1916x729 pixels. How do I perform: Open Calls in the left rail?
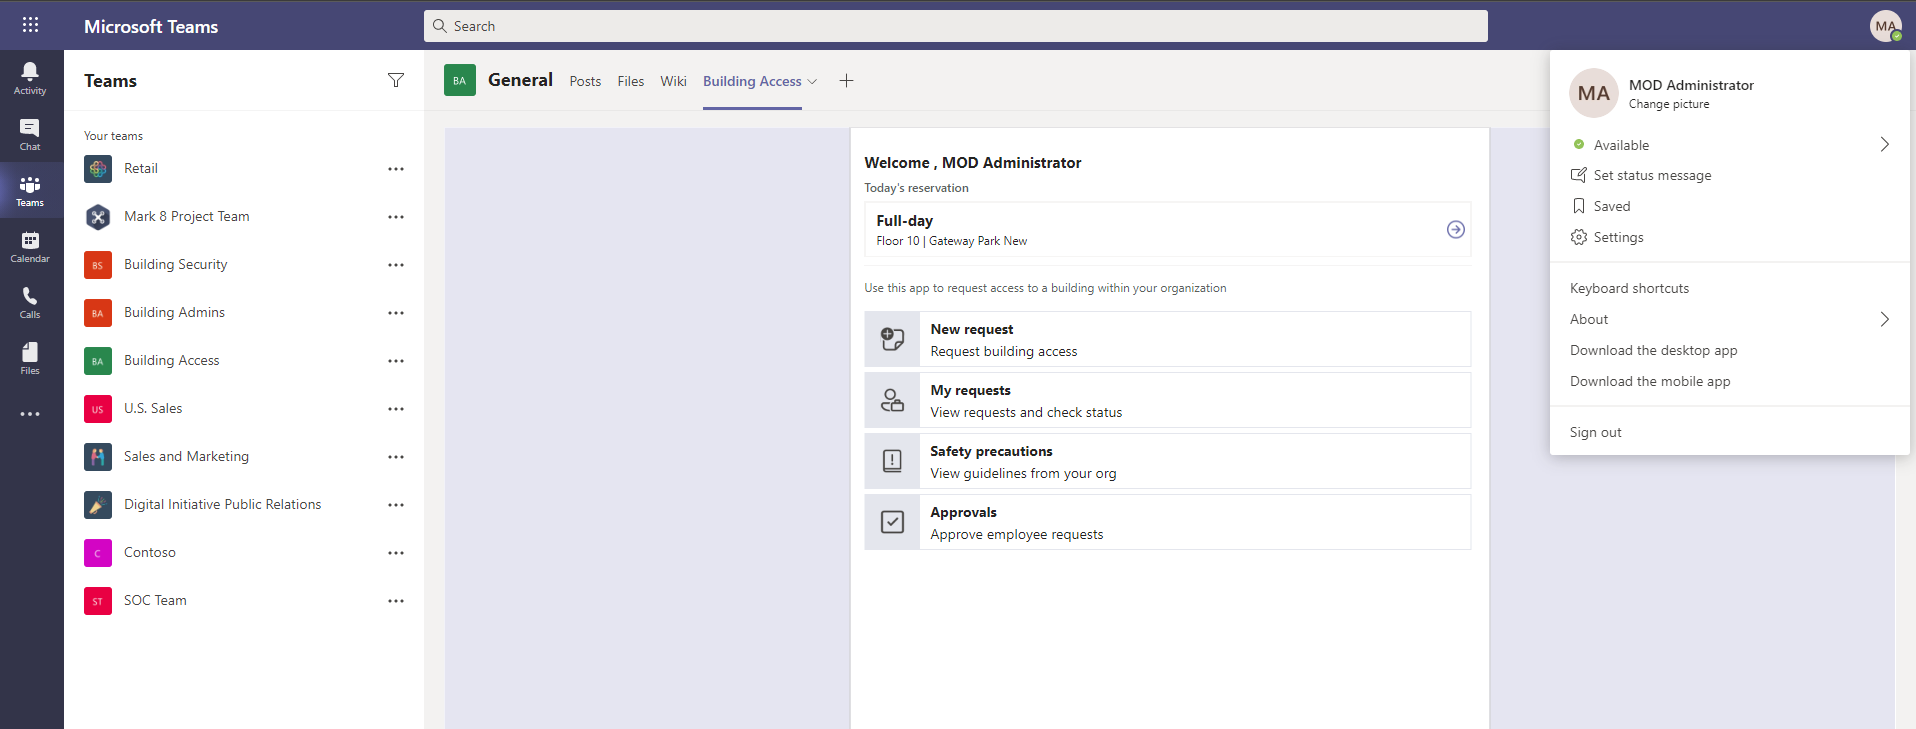tap(30, 302)
